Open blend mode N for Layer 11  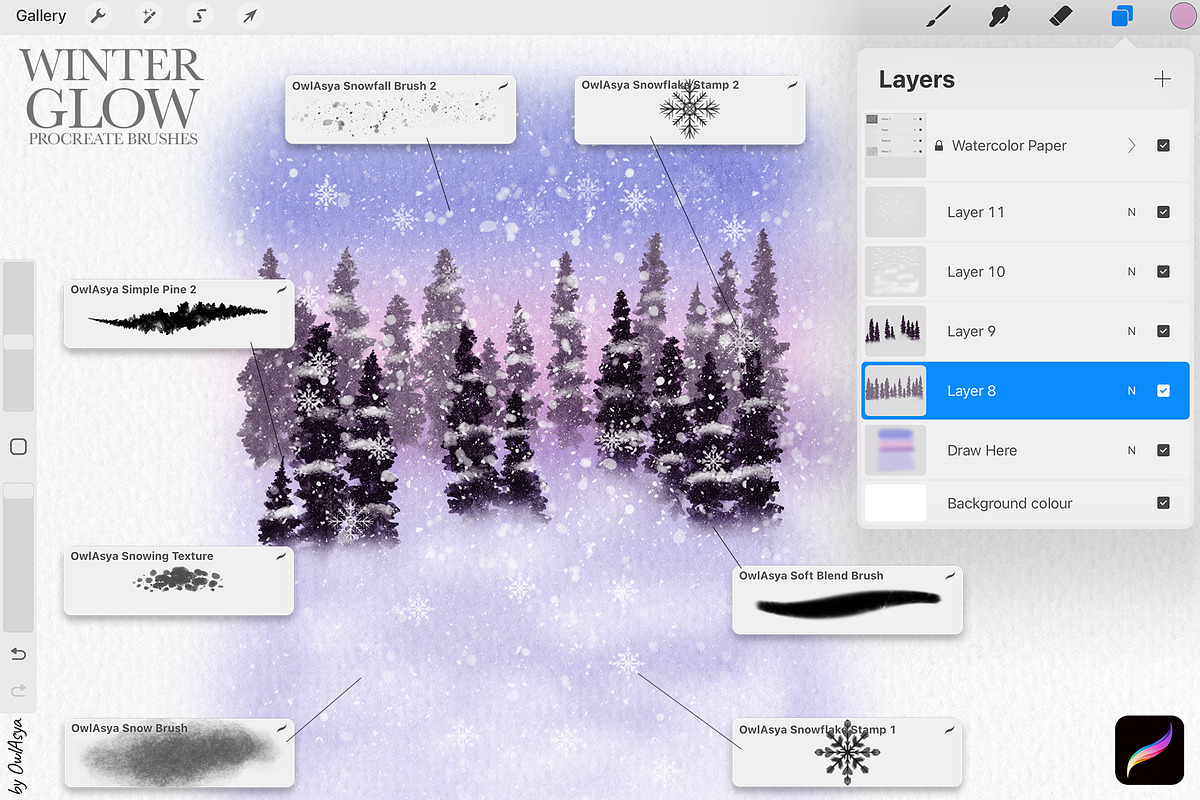(x=1132, y=212)
